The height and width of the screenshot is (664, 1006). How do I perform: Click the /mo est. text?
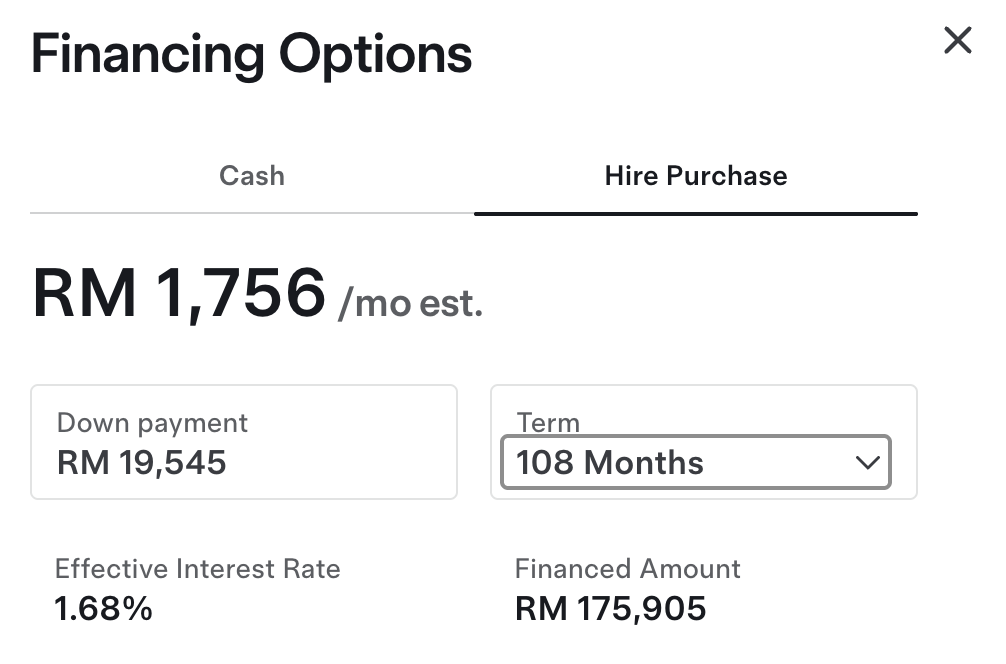point(411,303)
